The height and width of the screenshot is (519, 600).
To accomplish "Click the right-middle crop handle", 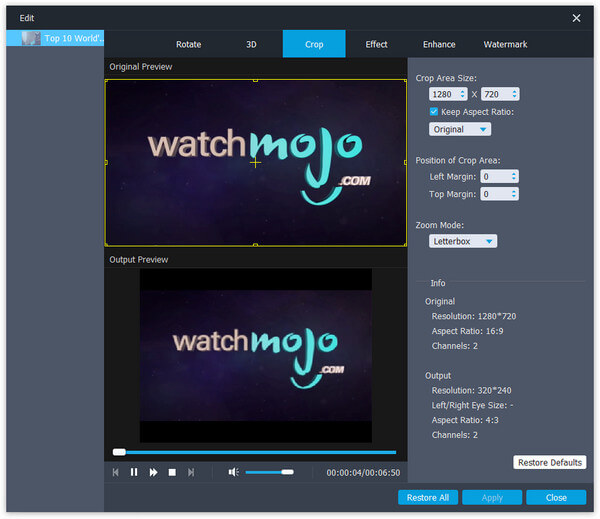I will 405,163.
